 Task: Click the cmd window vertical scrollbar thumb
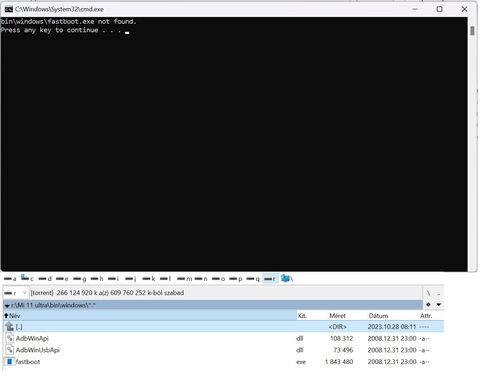pyautogui.click(x=472, y=31)
